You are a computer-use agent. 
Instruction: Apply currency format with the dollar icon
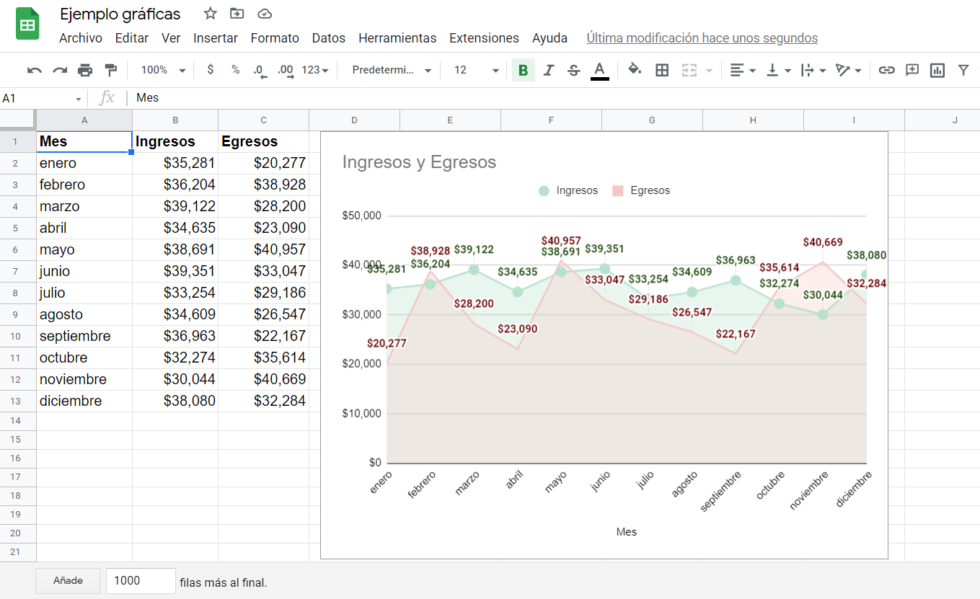211,70
